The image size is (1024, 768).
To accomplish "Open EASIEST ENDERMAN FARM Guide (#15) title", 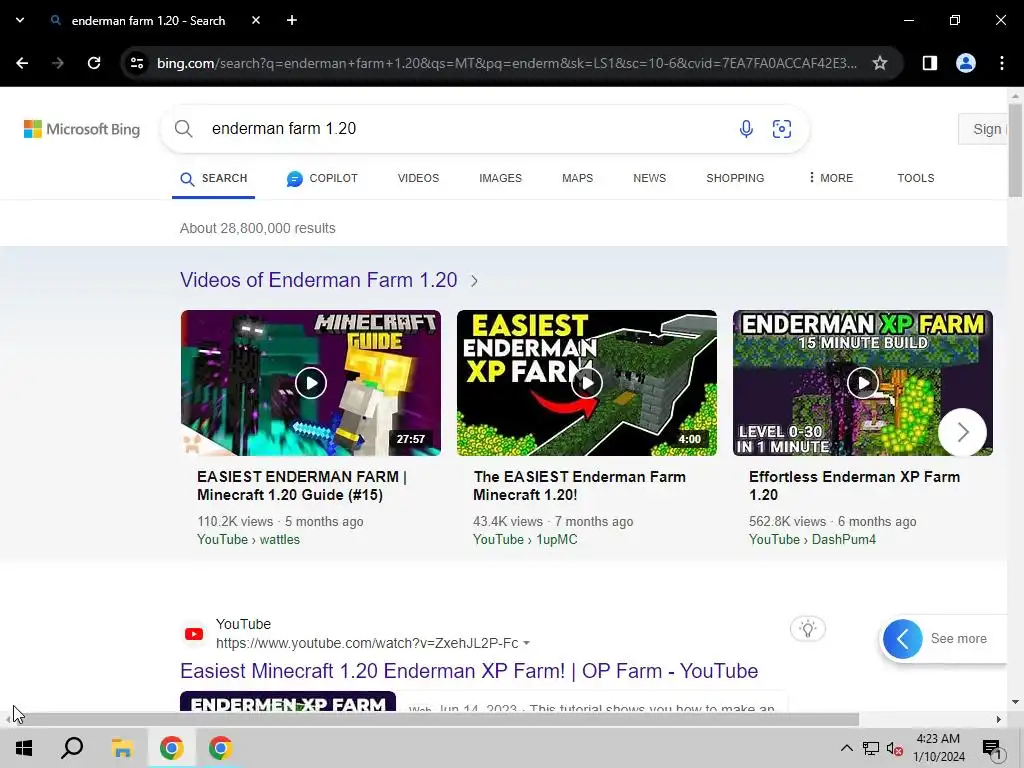I will 302,486.
